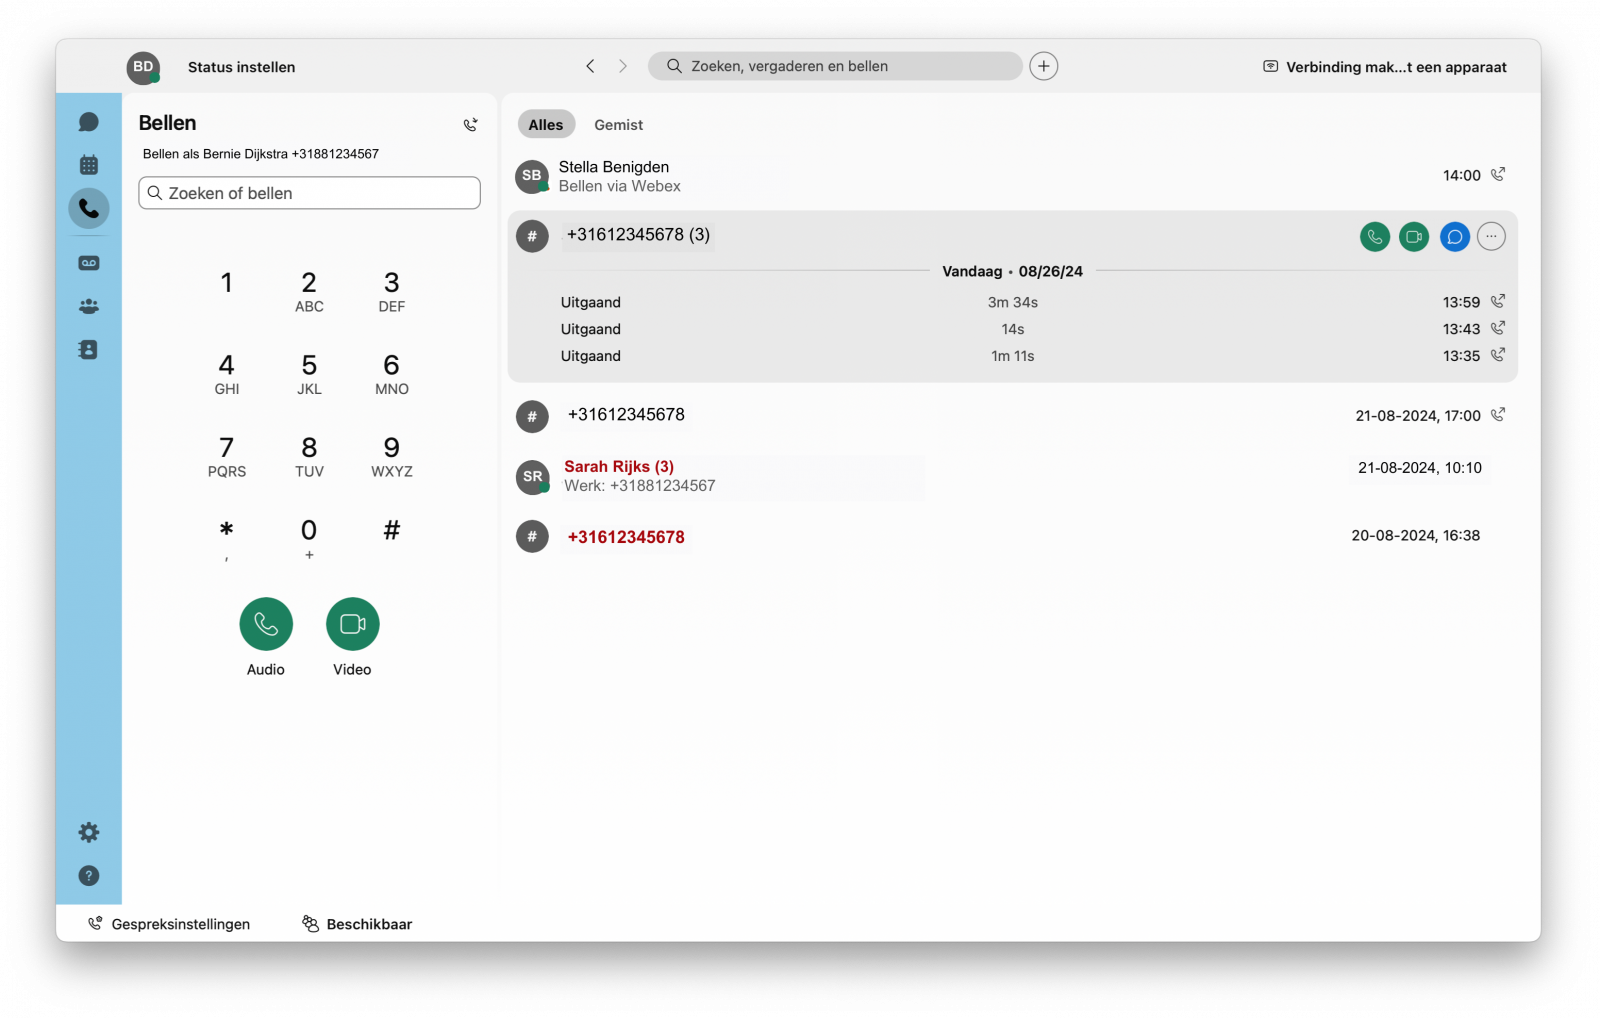Dial key 2 ABC on keypad
The image size is (1600, 1018).
[309, 291]
